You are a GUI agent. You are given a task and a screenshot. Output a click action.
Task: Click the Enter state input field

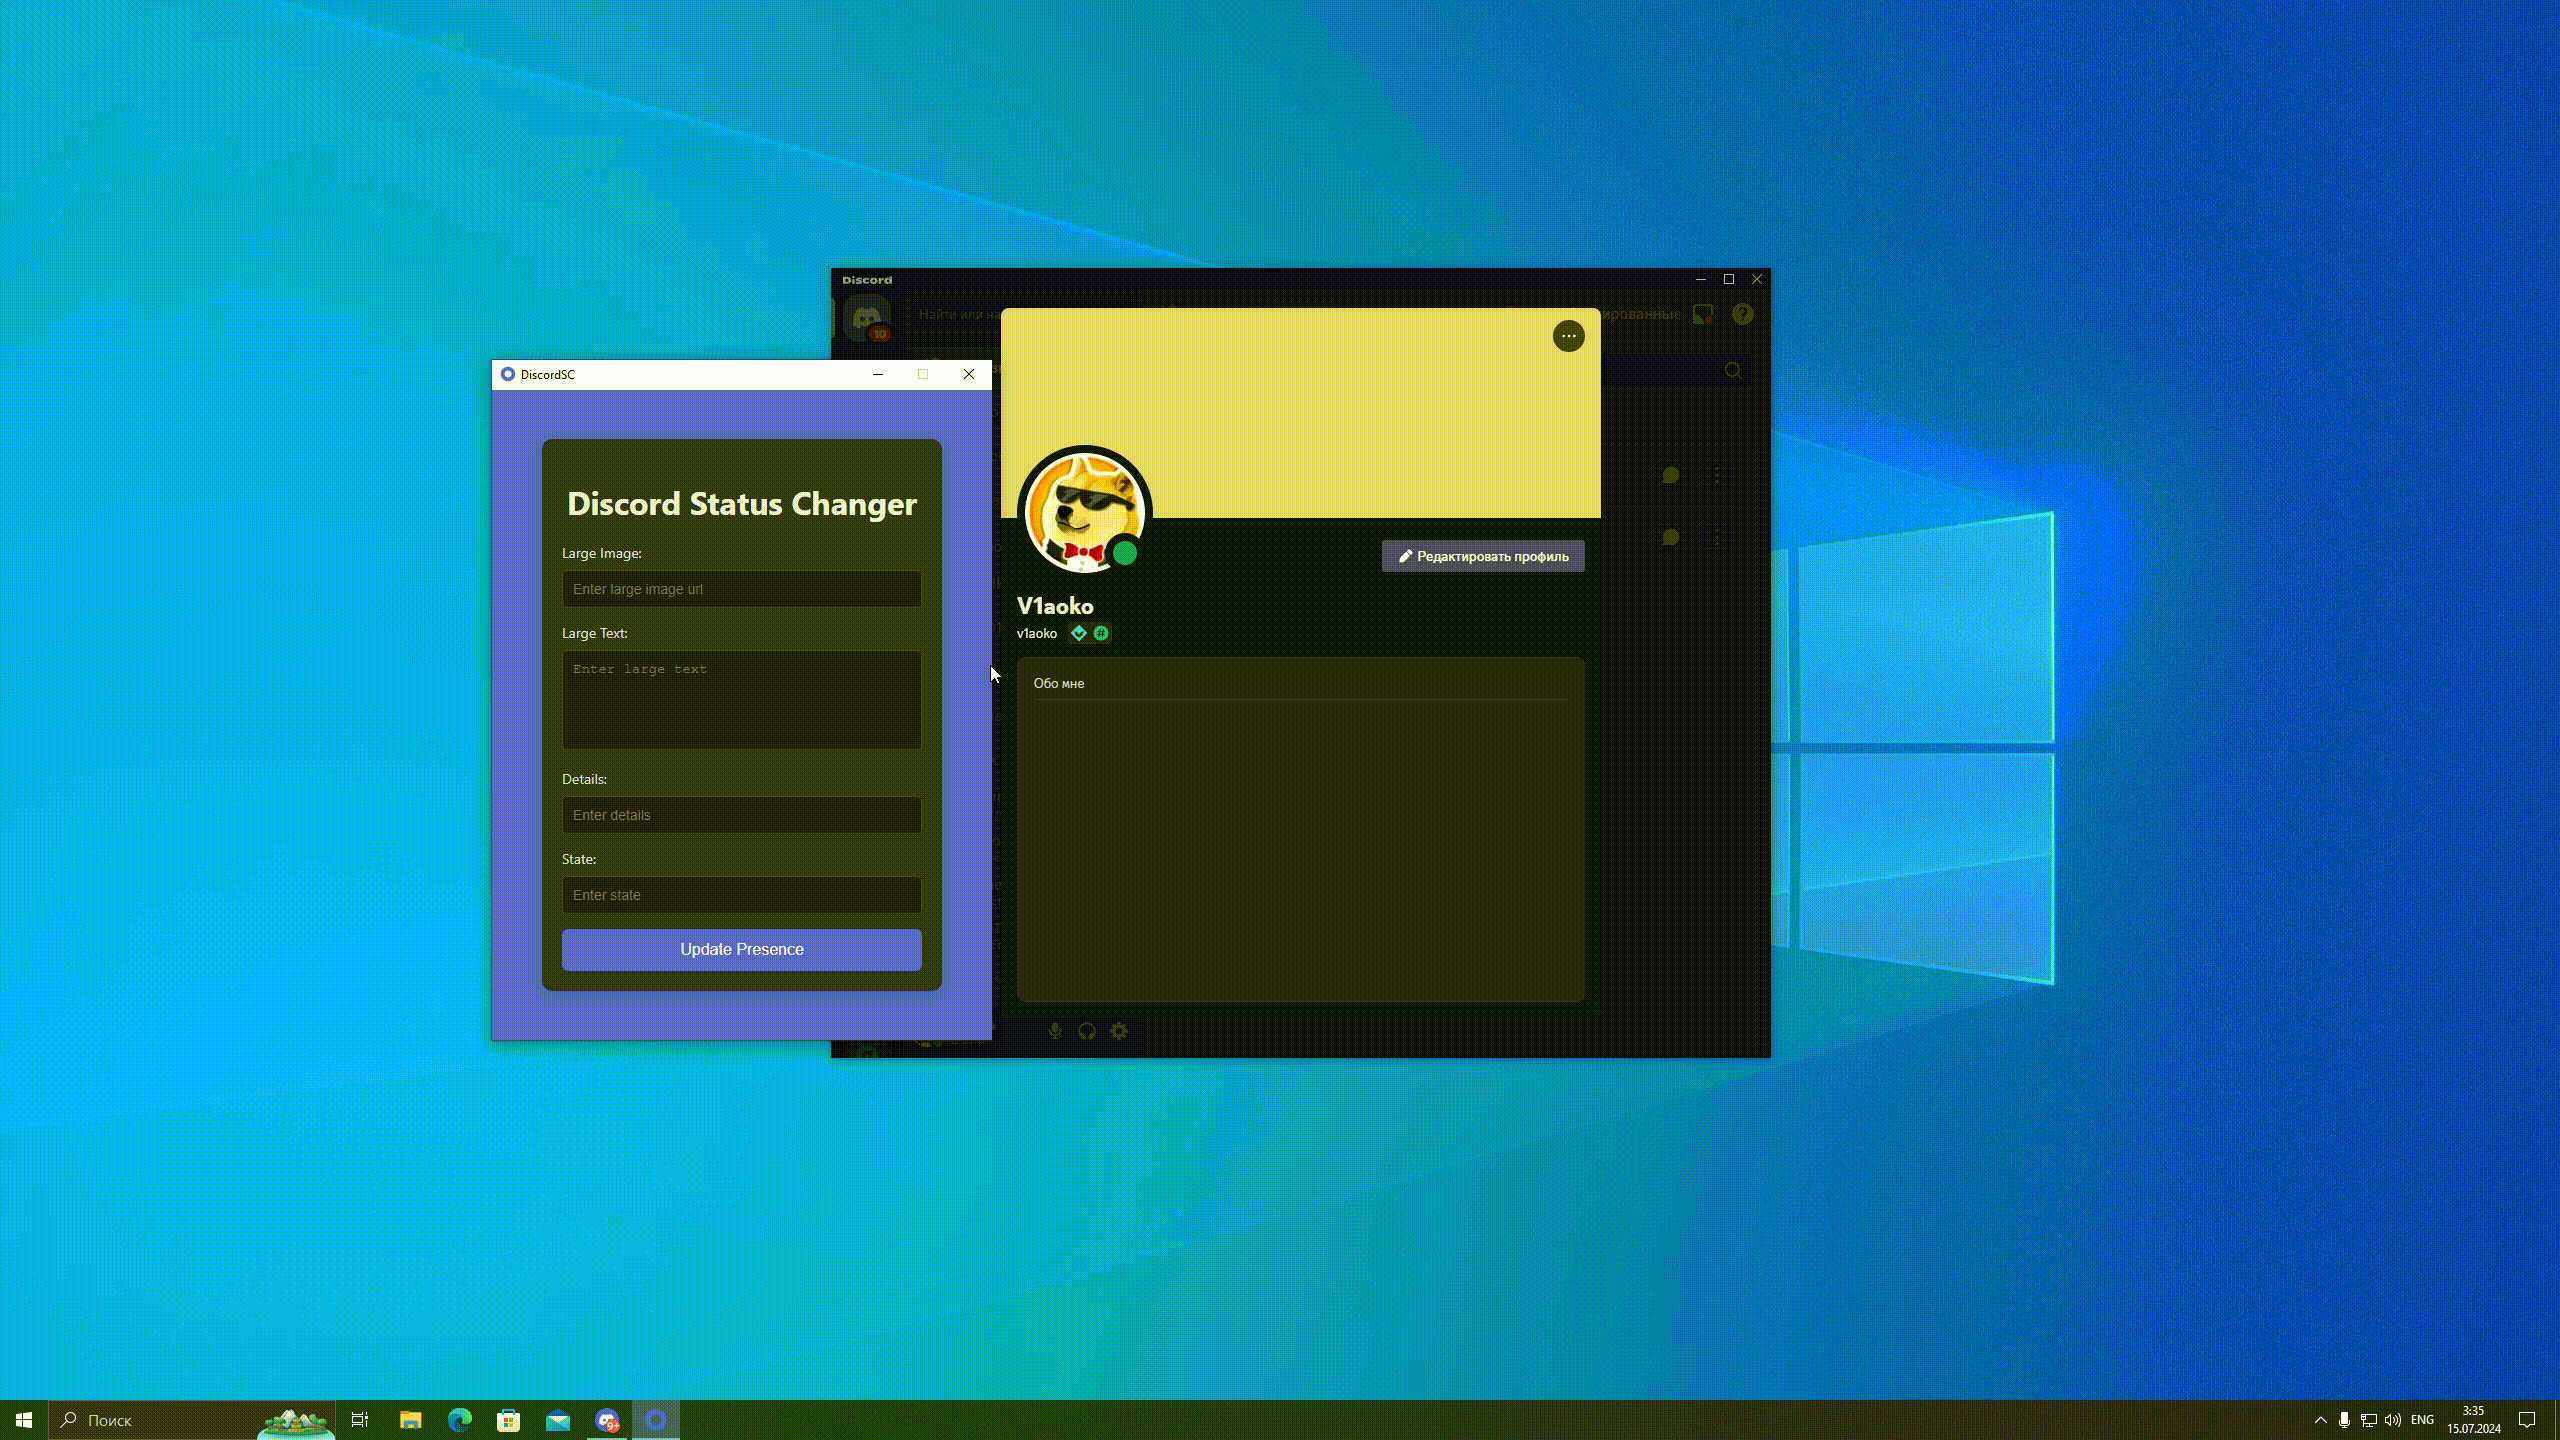point(741,895)
